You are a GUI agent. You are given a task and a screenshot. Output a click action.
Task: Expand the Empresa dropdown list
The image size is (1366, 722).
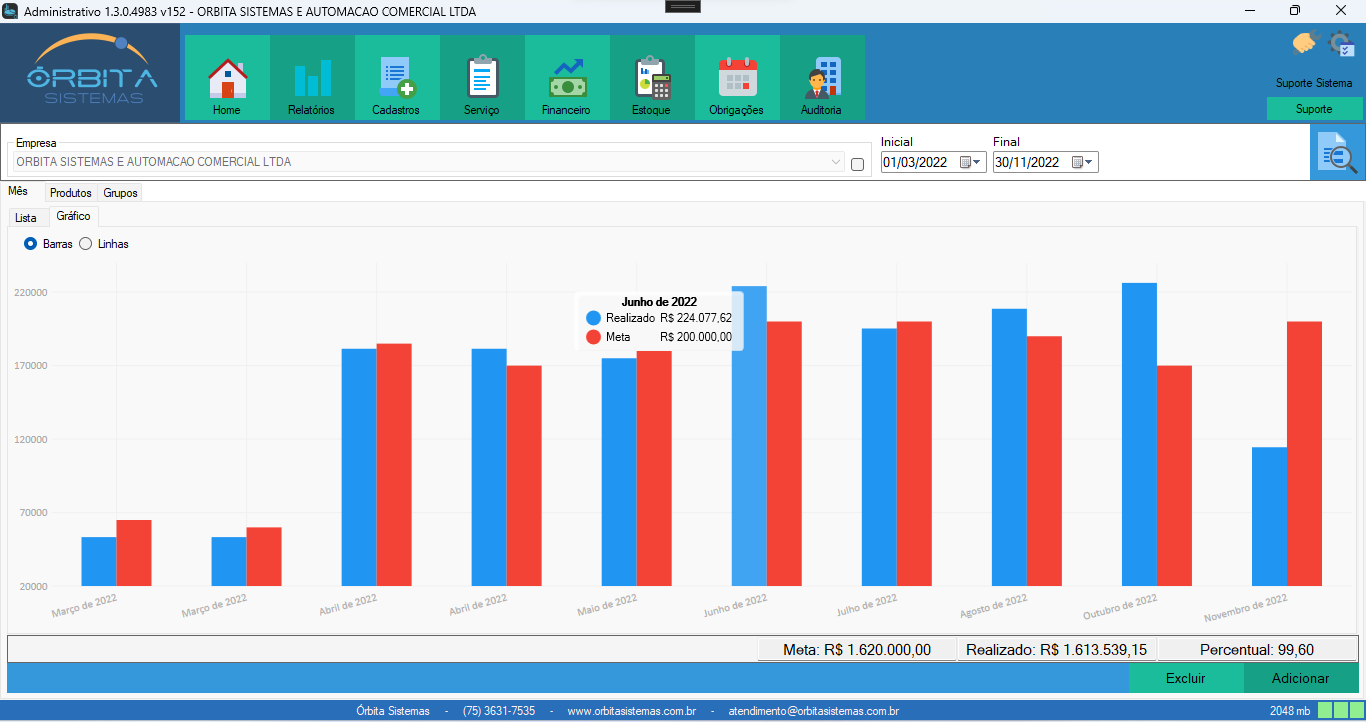point(836,162)
